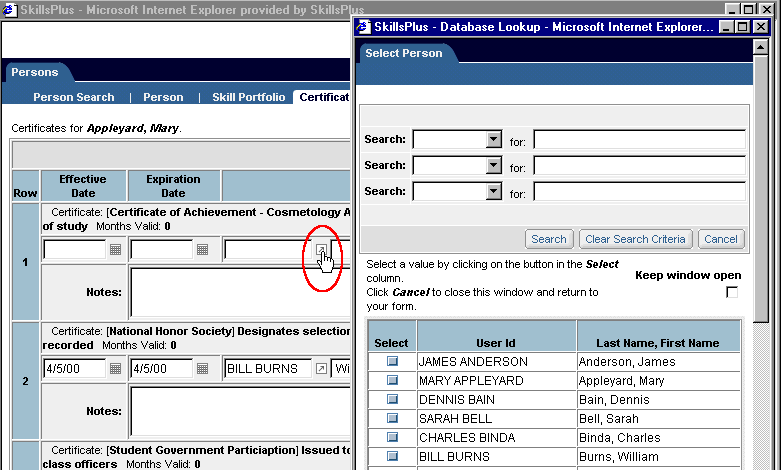Click Cancel button in lookup window
This screenshot has height=470, width=781.
(x=721, y=239)
